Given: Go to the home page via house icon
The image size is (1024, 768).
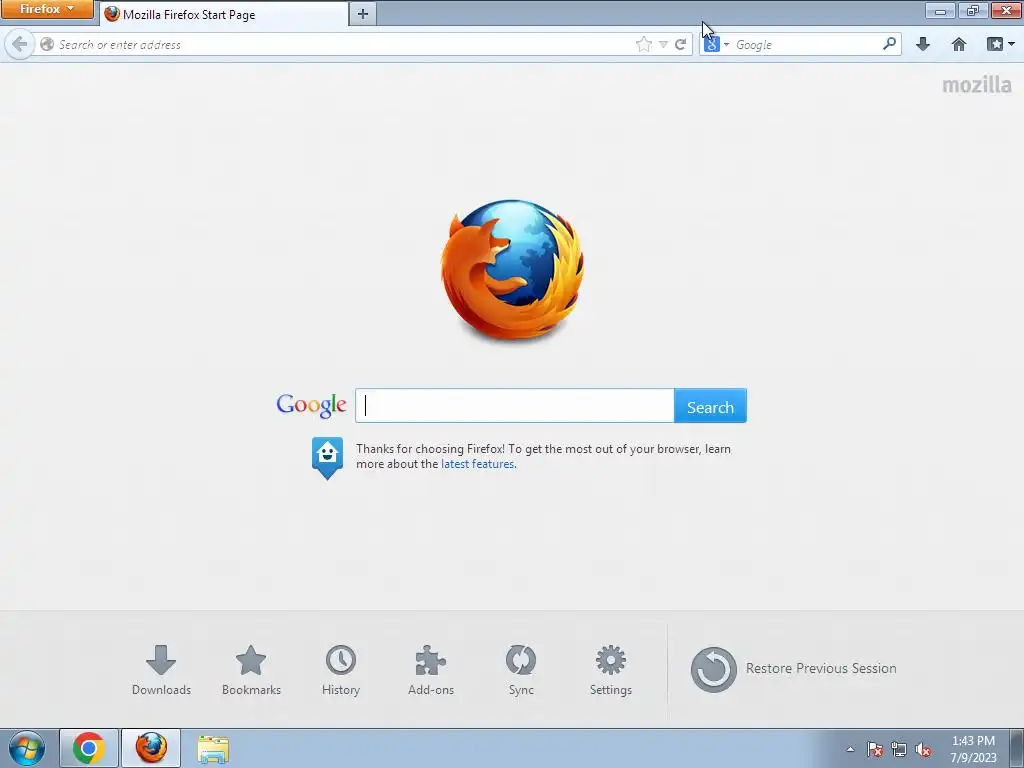Looking at the screenshot, I should [959, 44].
